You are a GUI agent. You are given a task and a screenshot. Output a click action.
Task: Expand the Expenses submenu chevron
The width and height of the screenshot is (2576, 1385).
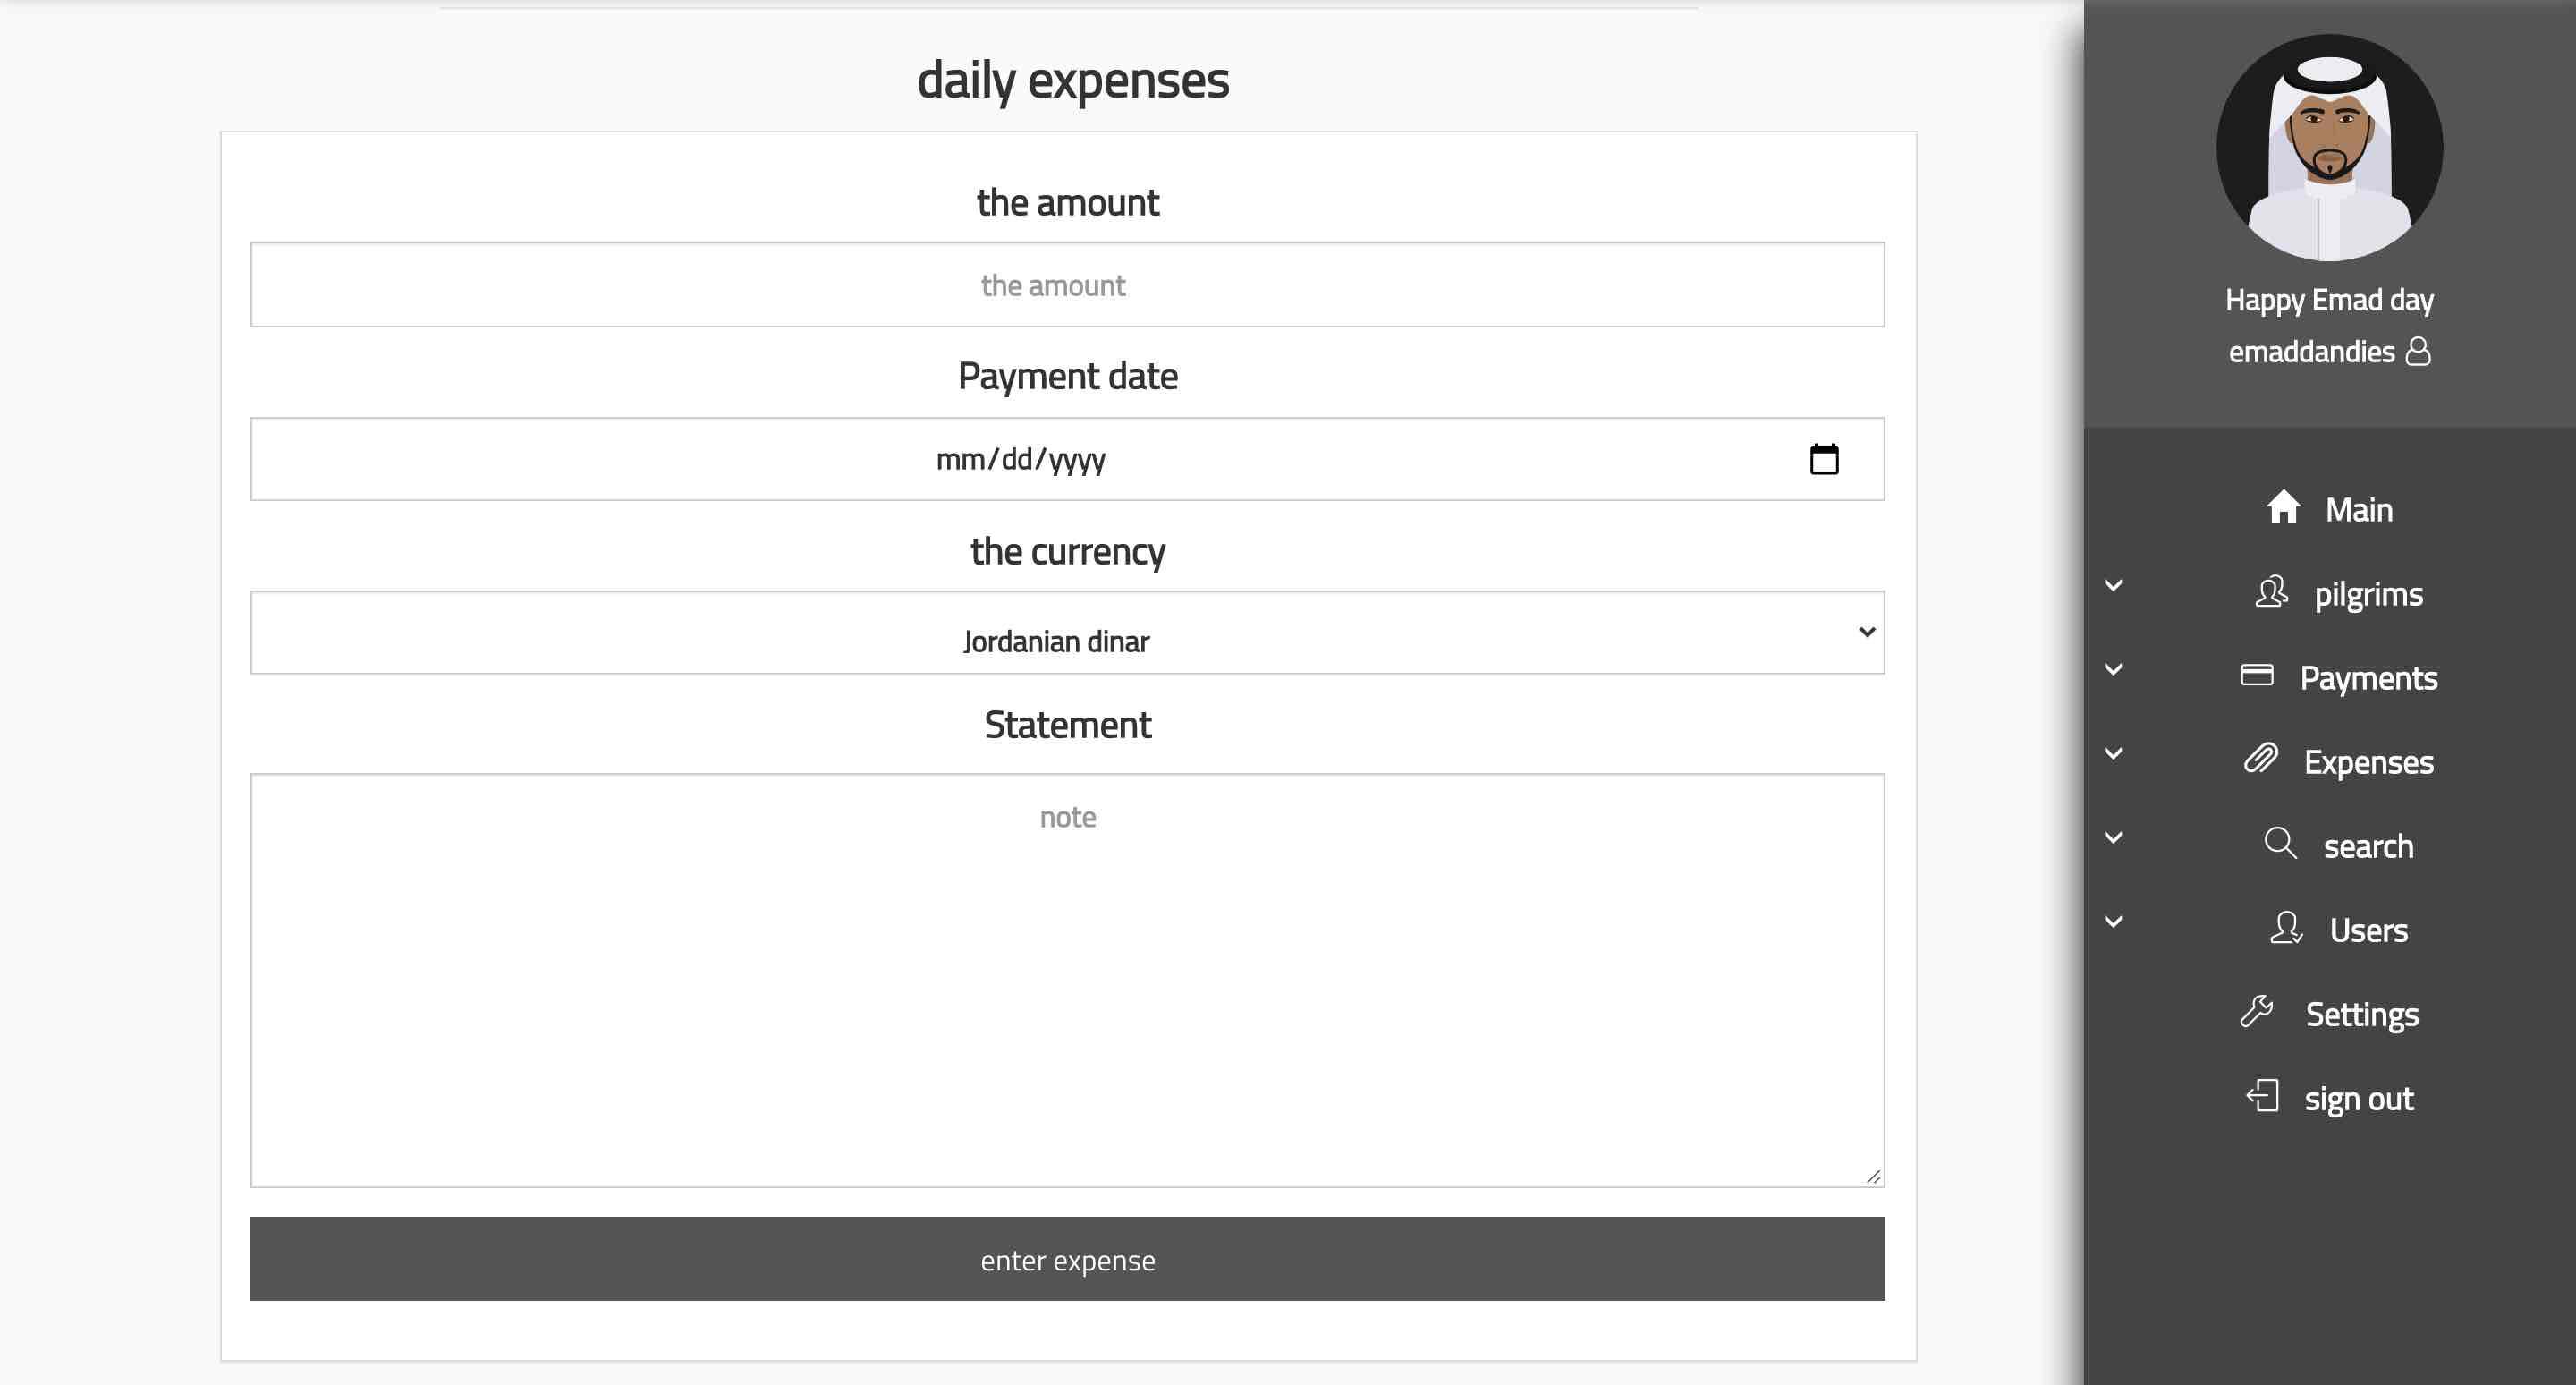(x=2113, y=753)
